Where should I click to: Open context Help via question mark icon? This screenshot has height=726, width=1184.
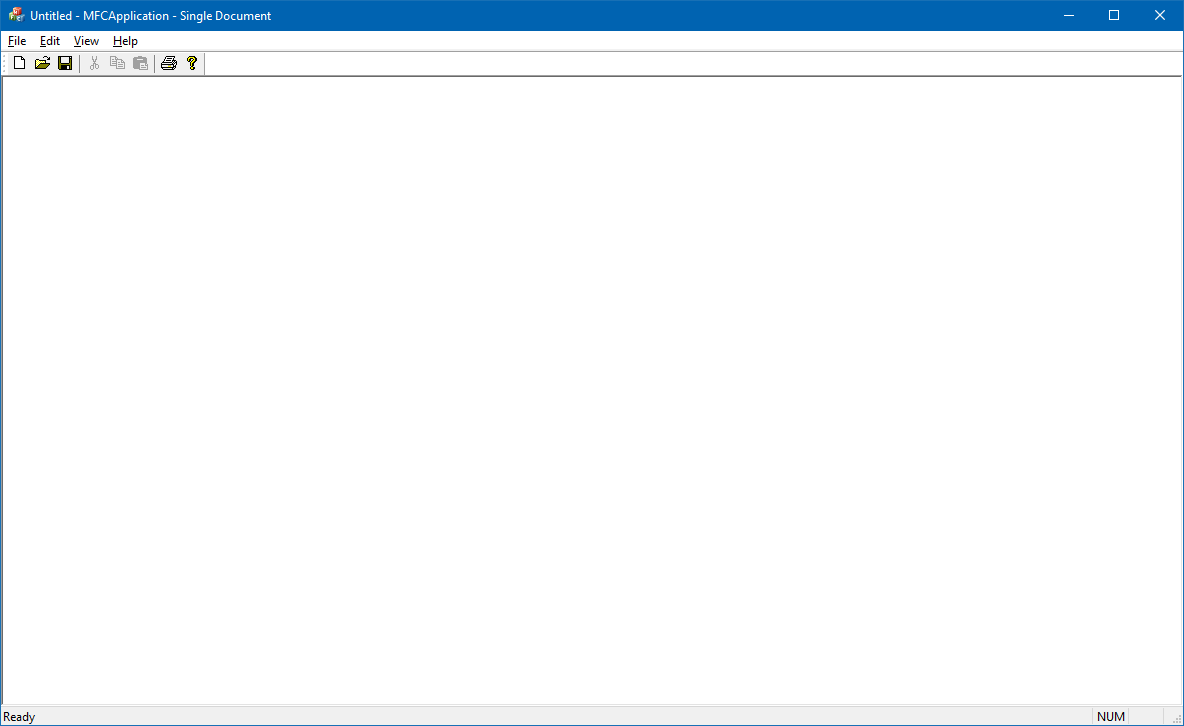click(192, 62)
